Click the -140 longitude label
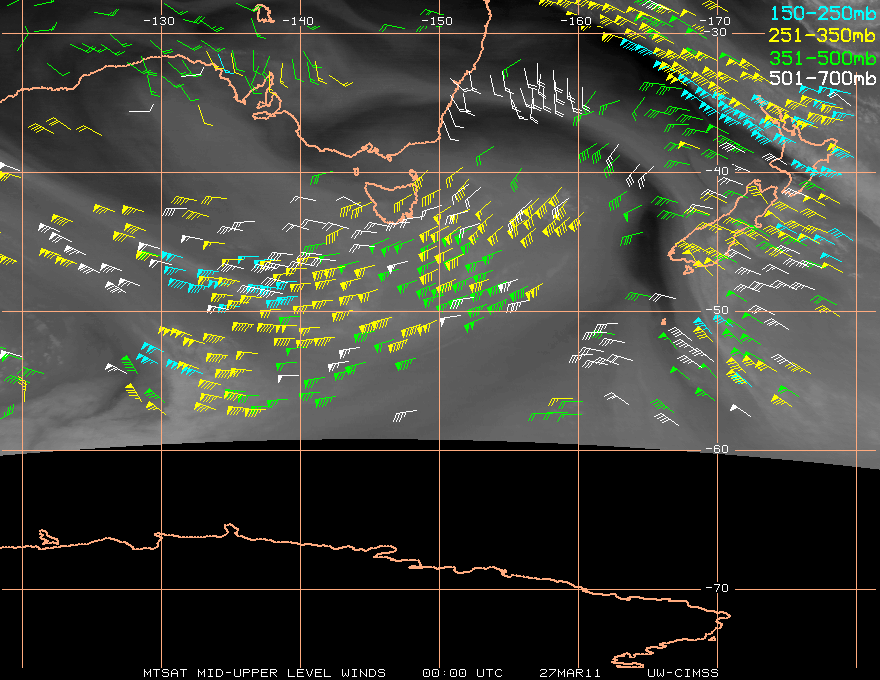 click(x=297, y=21)
